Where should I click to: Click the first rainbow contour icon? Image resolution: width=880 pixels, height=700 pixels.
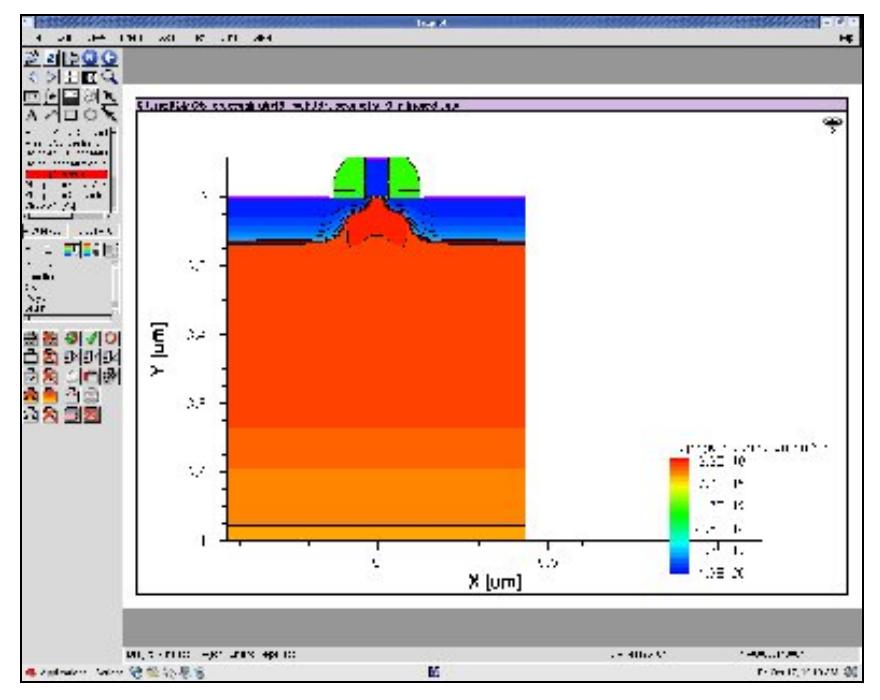coord(71,250)
